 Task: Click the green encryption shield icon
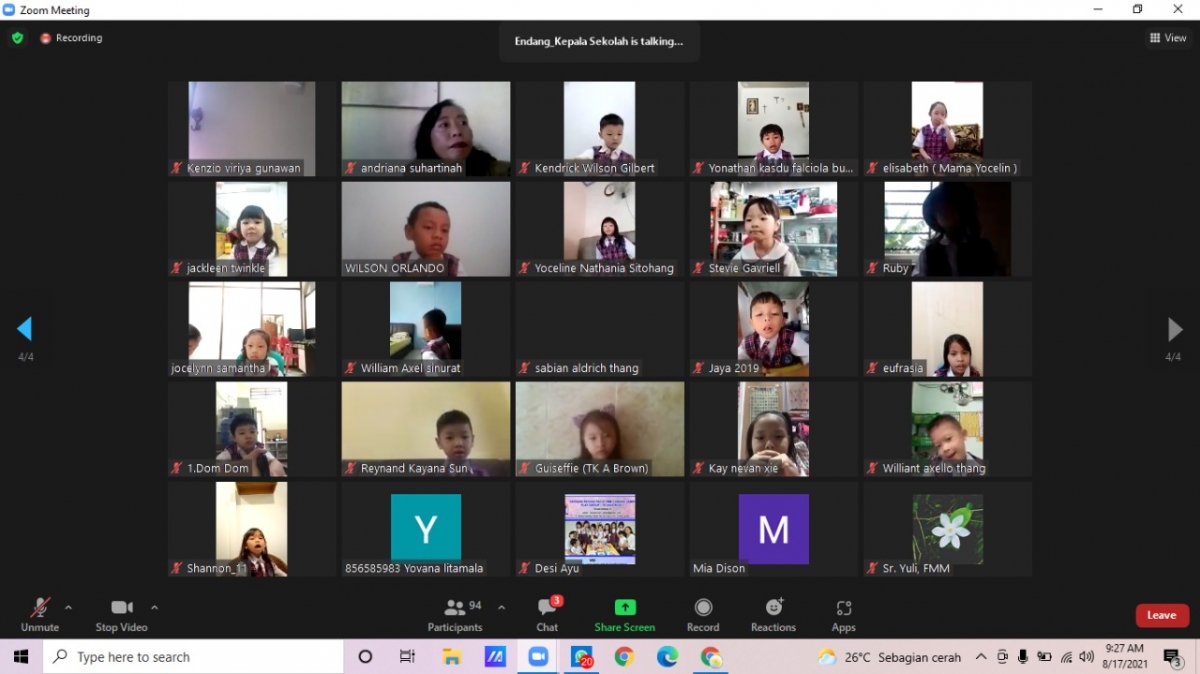click(x=17, y=38)
